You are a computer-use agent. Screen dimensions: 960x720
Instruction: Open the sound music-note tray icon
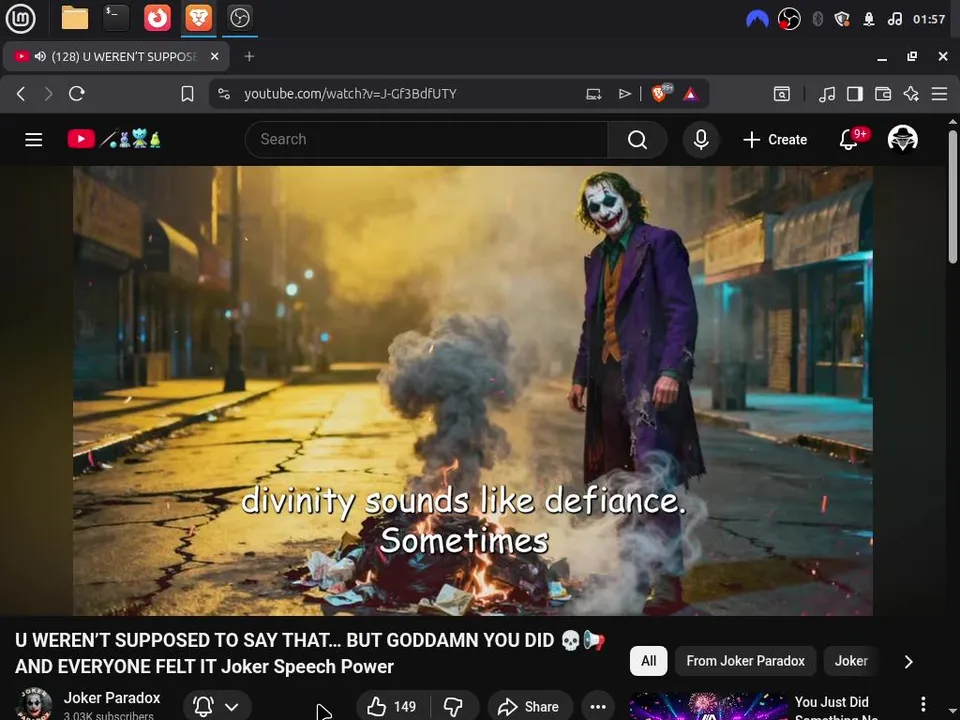coord(894,19)
